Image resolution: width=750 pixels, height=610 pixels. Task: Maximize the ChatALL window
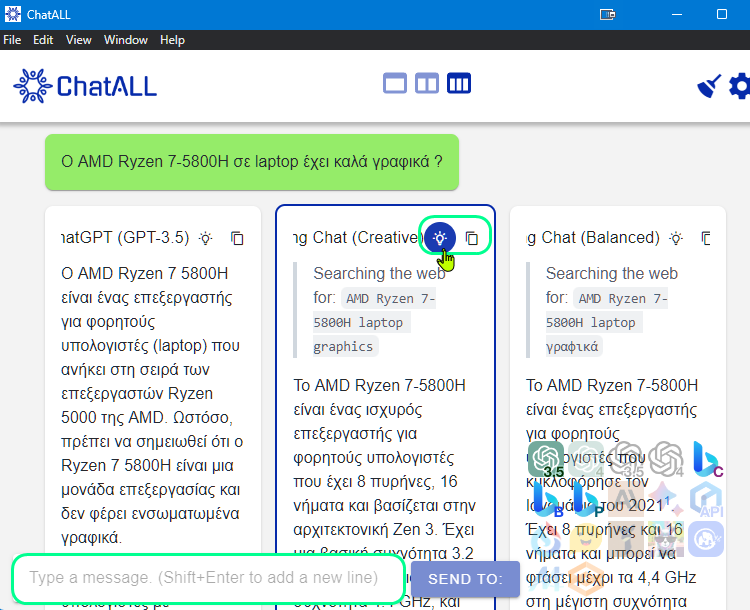[722, 14]
